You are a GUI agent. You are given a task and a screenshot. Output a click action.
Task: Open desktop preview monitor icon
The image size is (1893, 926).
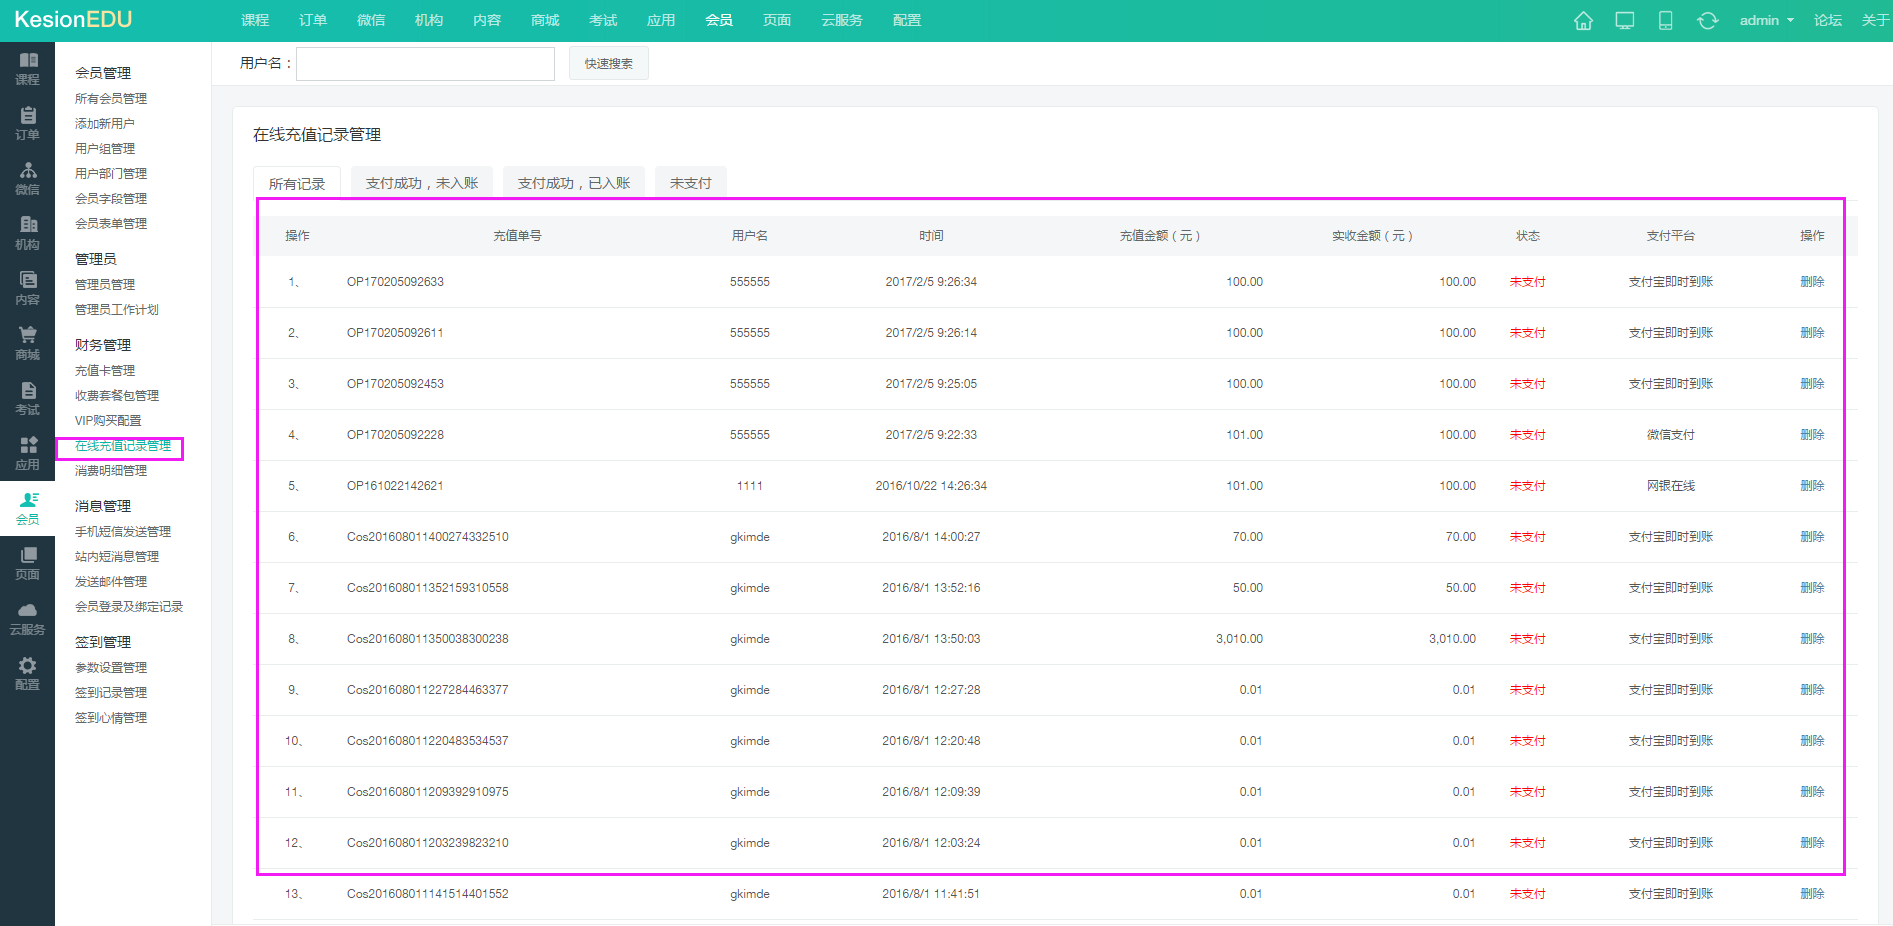(1625, 21)
